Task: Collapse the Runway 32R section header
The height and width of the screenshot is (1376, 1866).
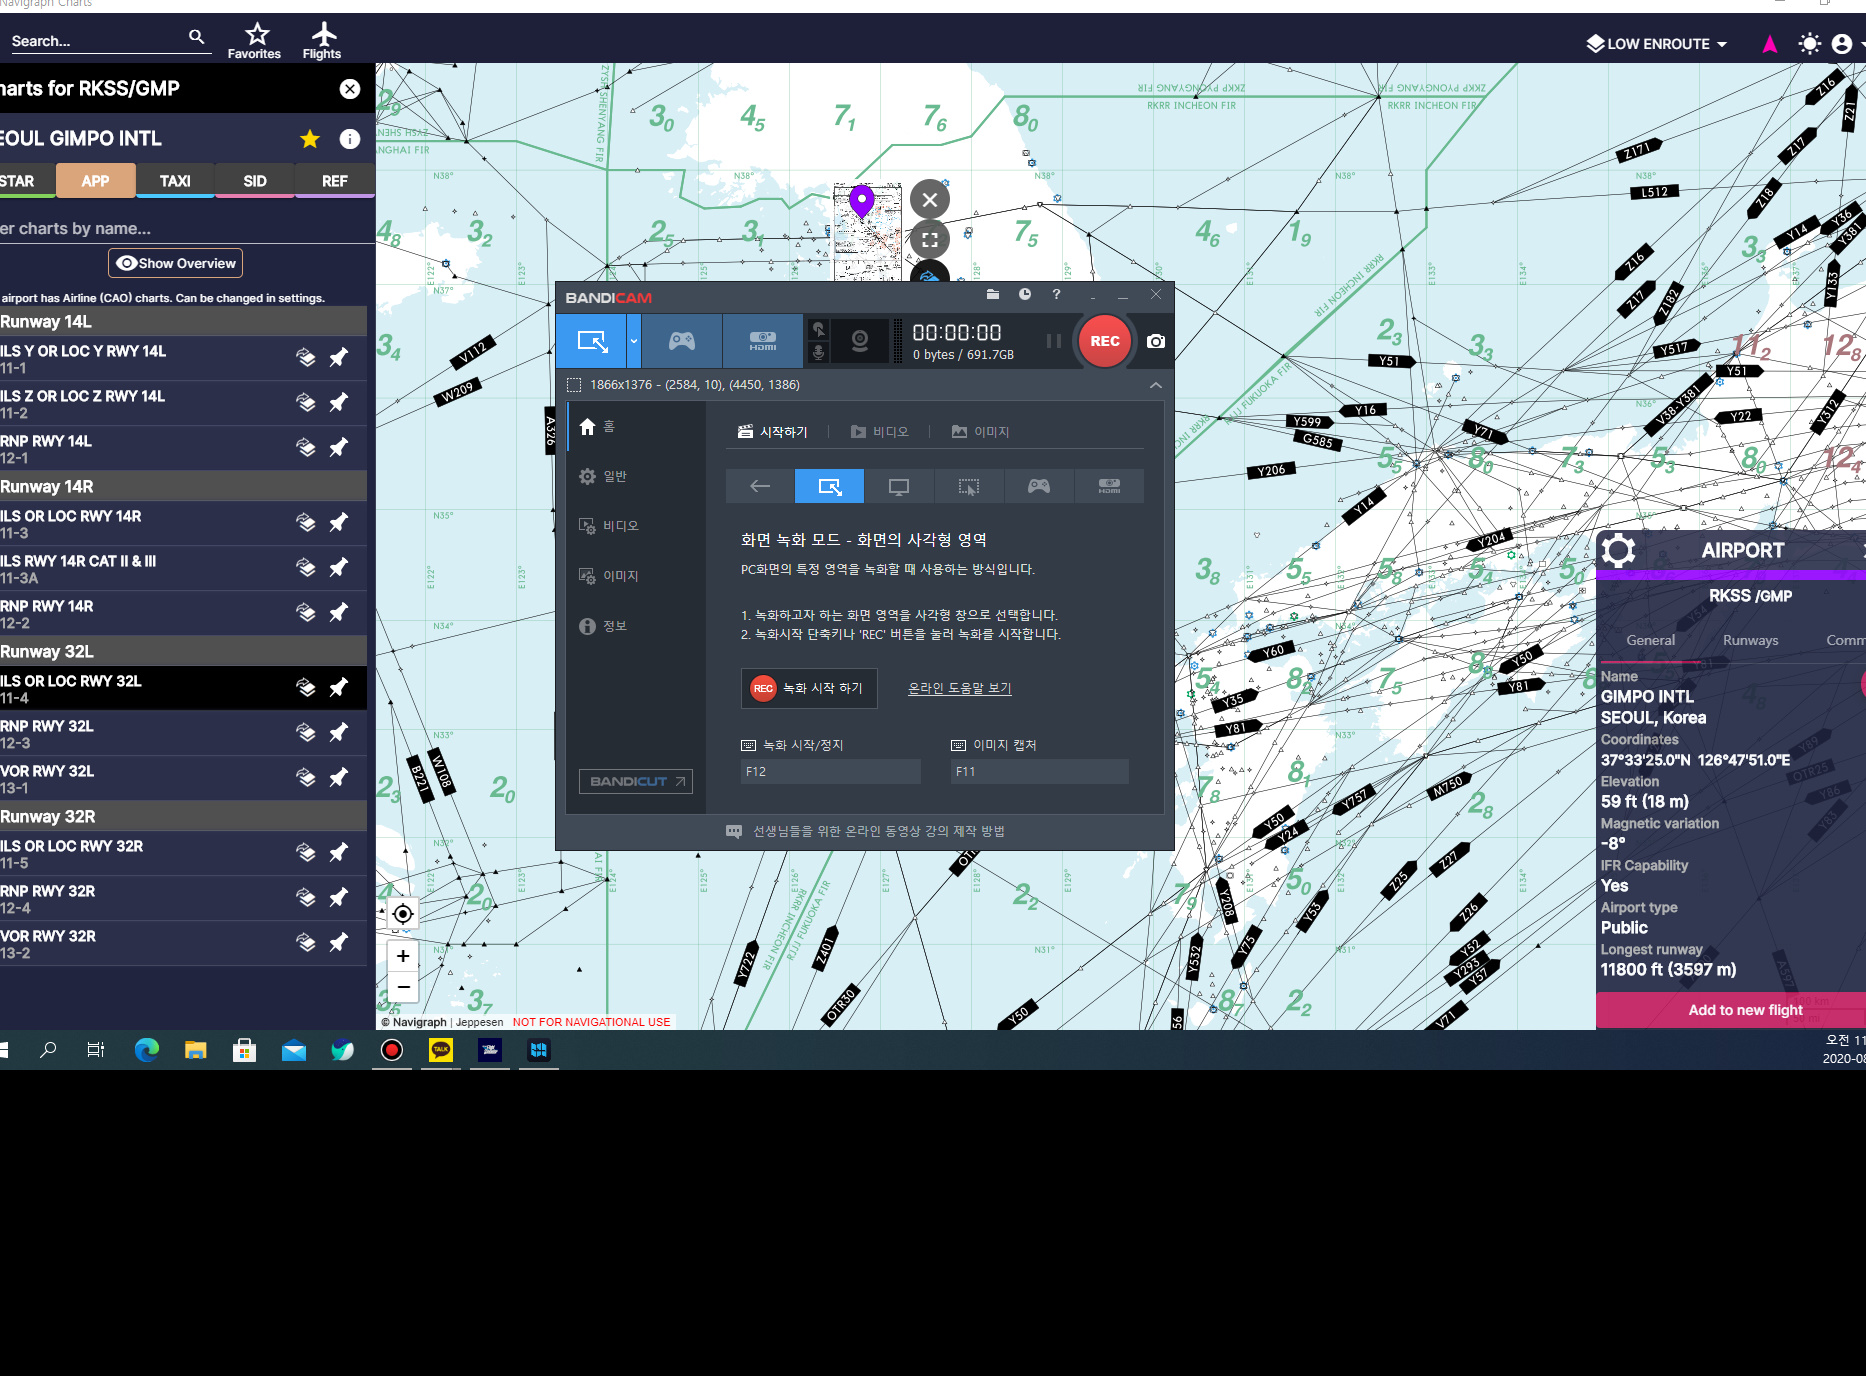Action: tap(183, 817)
